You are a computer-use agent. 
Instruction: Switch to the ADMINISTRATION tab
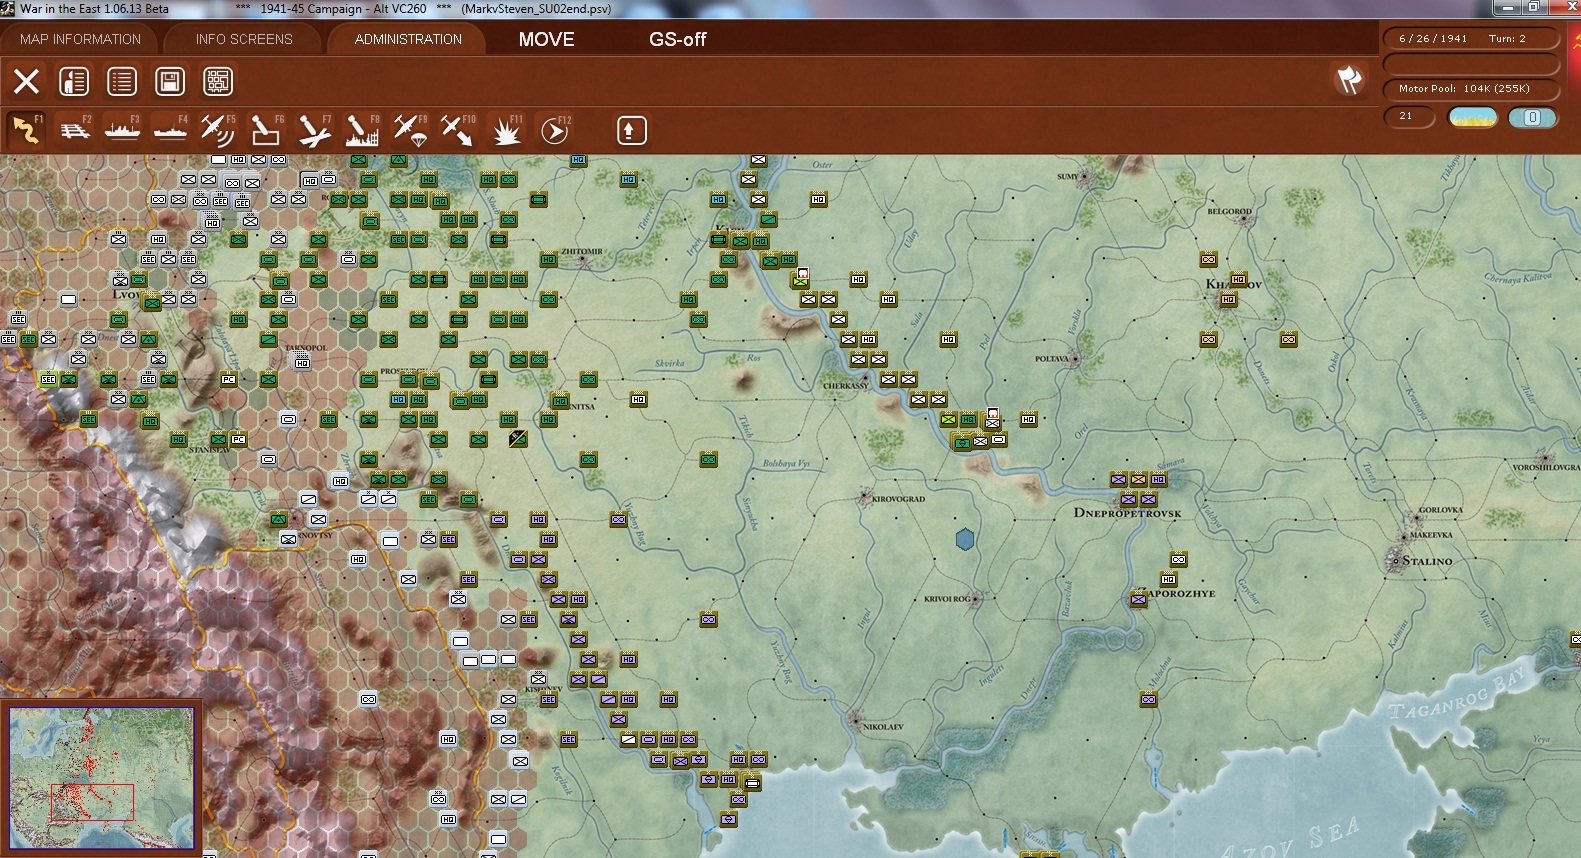point(408,39)
